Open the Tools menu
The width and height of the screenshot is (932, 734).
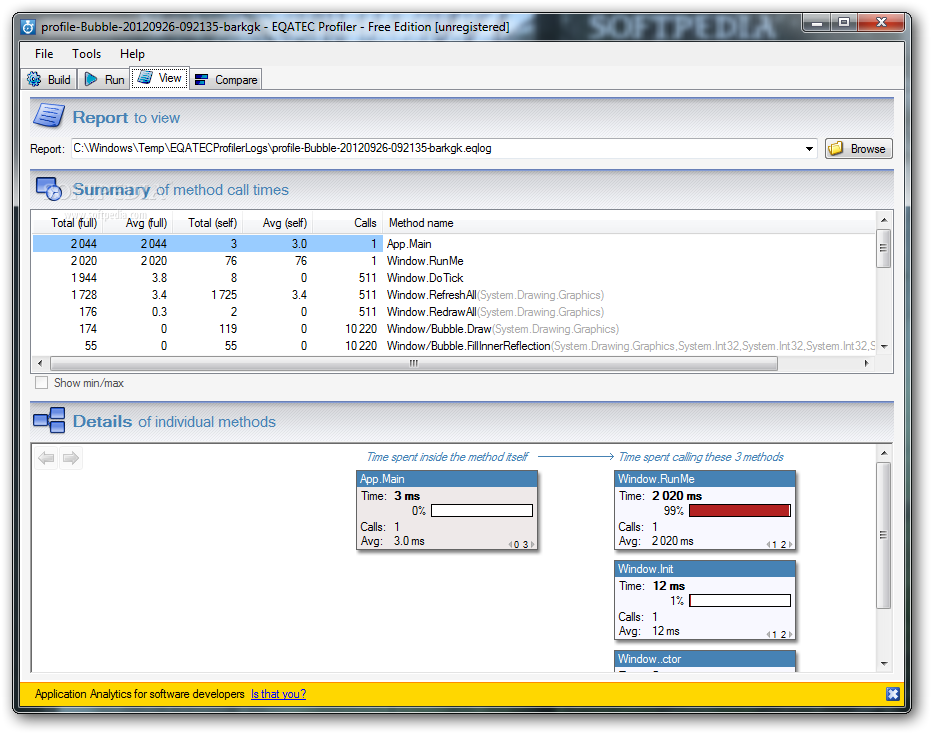(87, 53)
